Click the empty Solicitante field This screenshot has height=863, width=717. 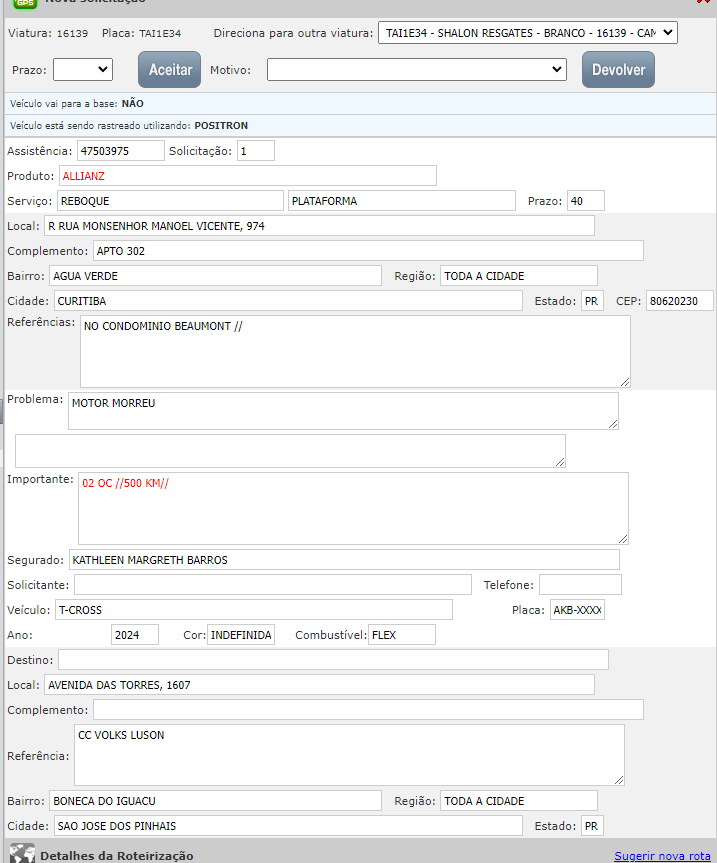click(272, 585)
